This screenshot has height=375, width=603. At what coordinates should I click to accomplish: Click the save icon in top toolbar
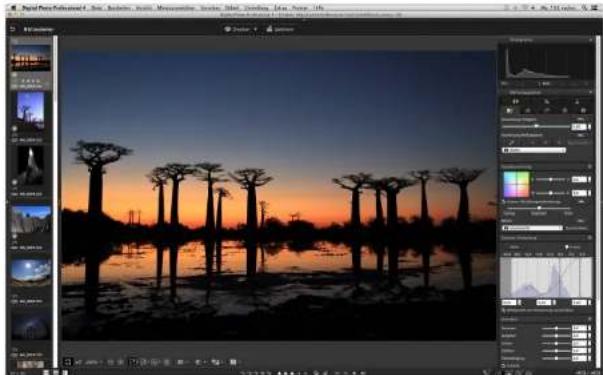(270, 29)
